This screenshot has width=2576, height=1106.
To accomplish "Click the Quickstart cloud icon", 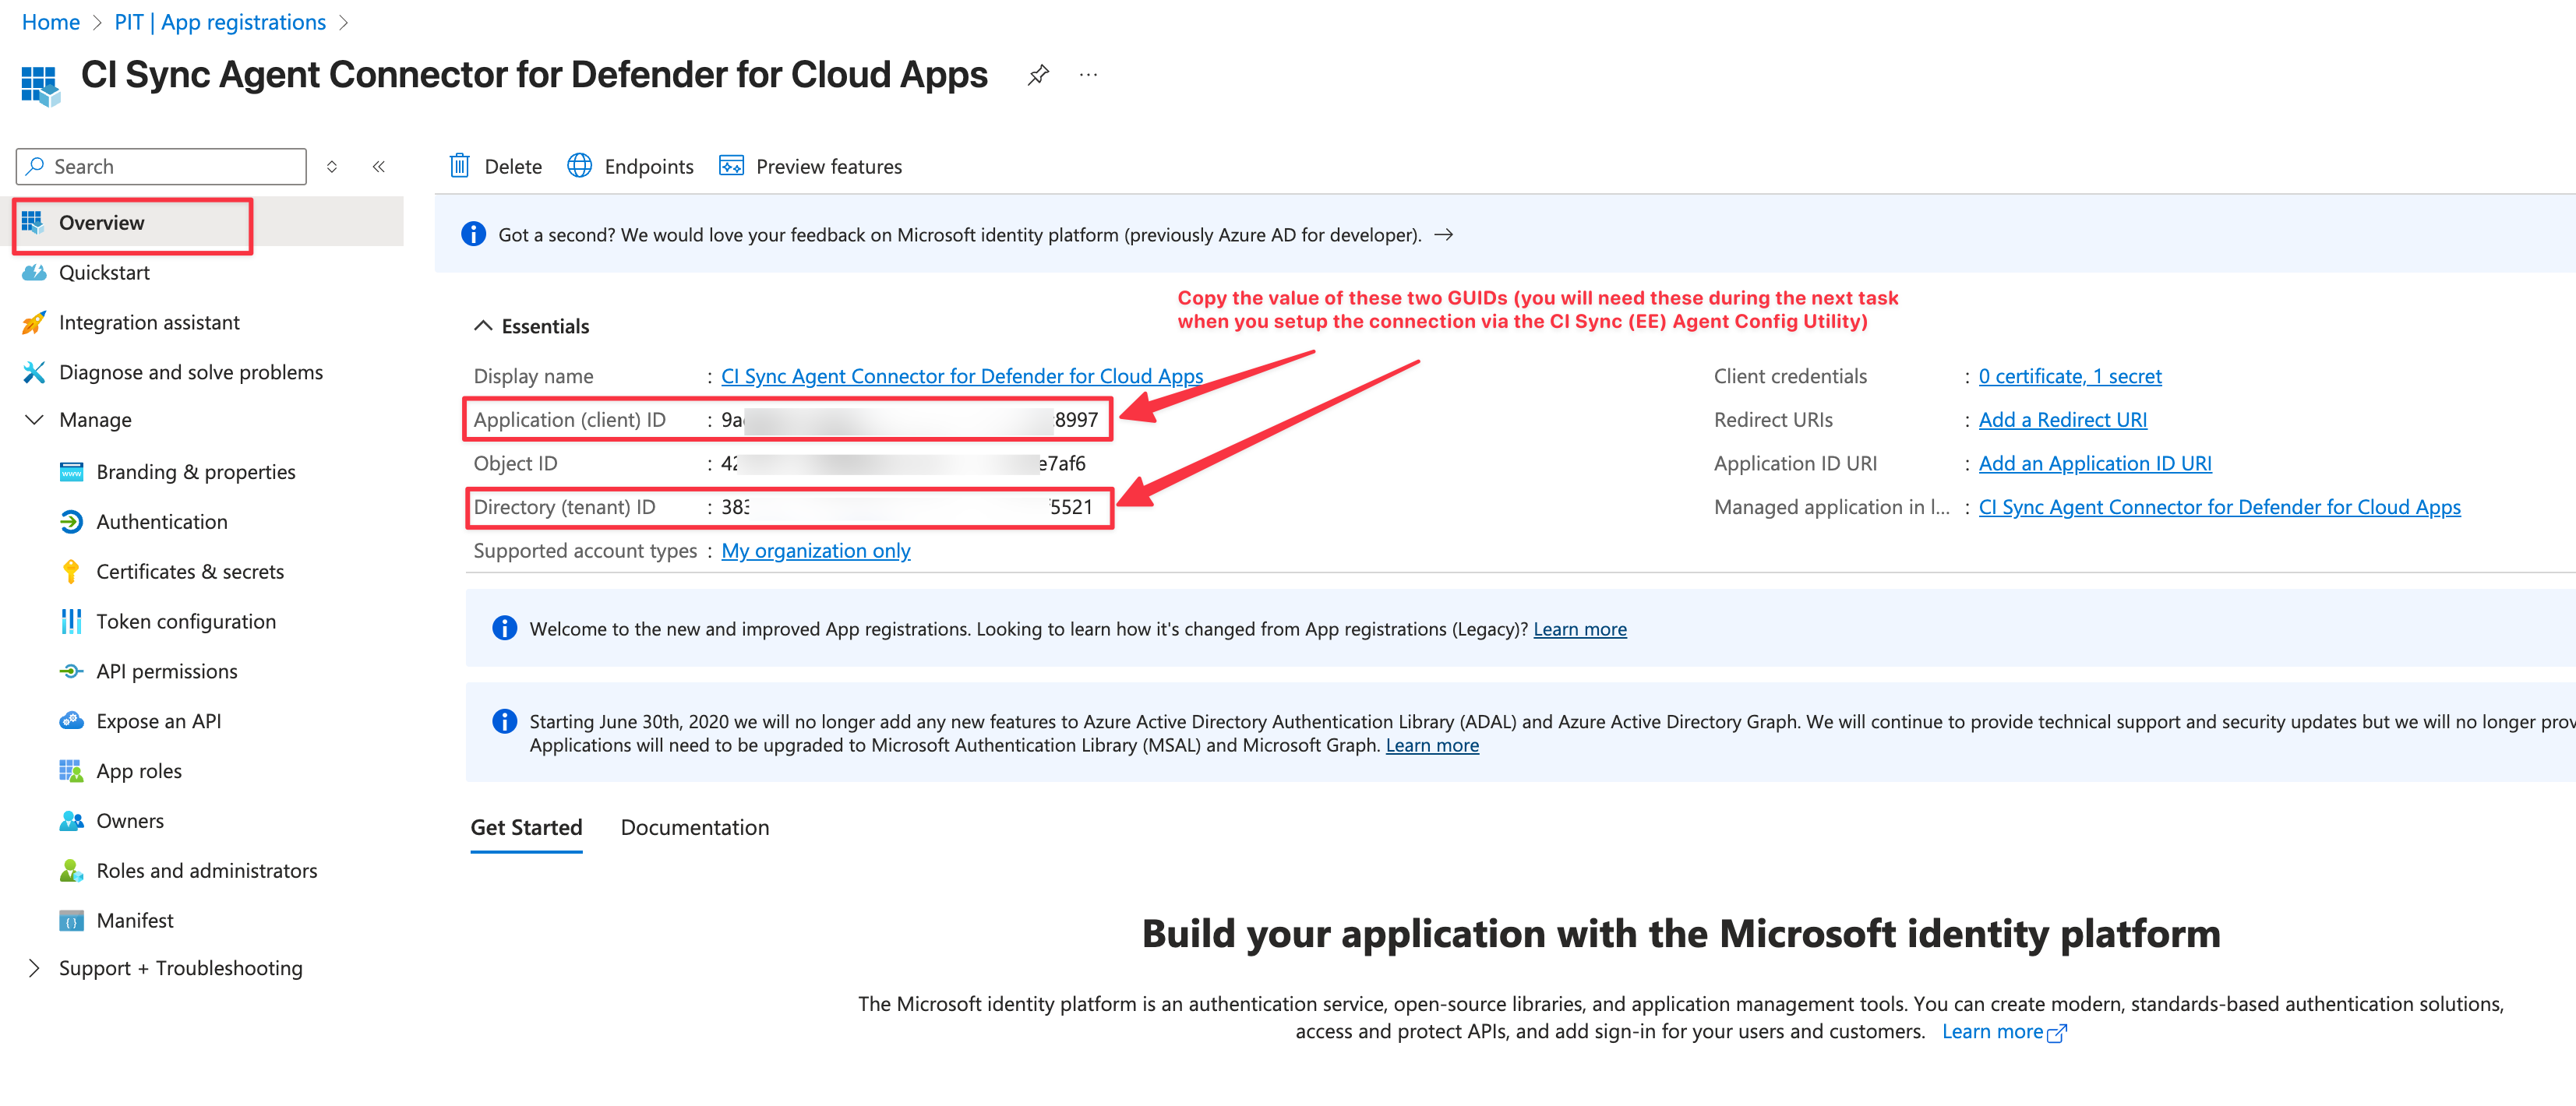I will 34,272.
